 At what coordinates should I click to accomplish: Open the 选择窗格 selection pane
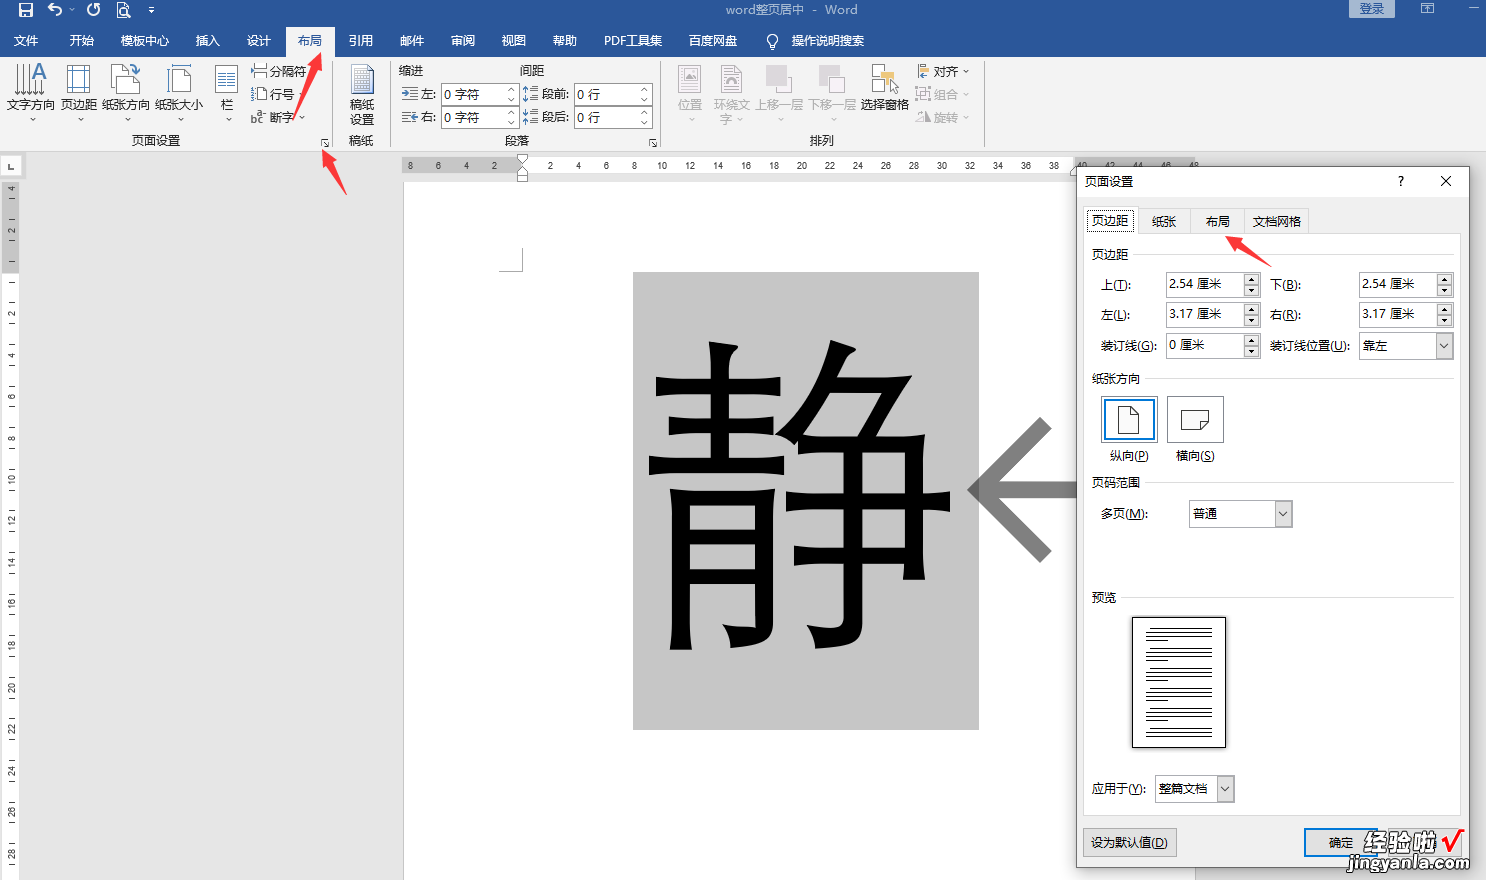click(x=885, y=88)
